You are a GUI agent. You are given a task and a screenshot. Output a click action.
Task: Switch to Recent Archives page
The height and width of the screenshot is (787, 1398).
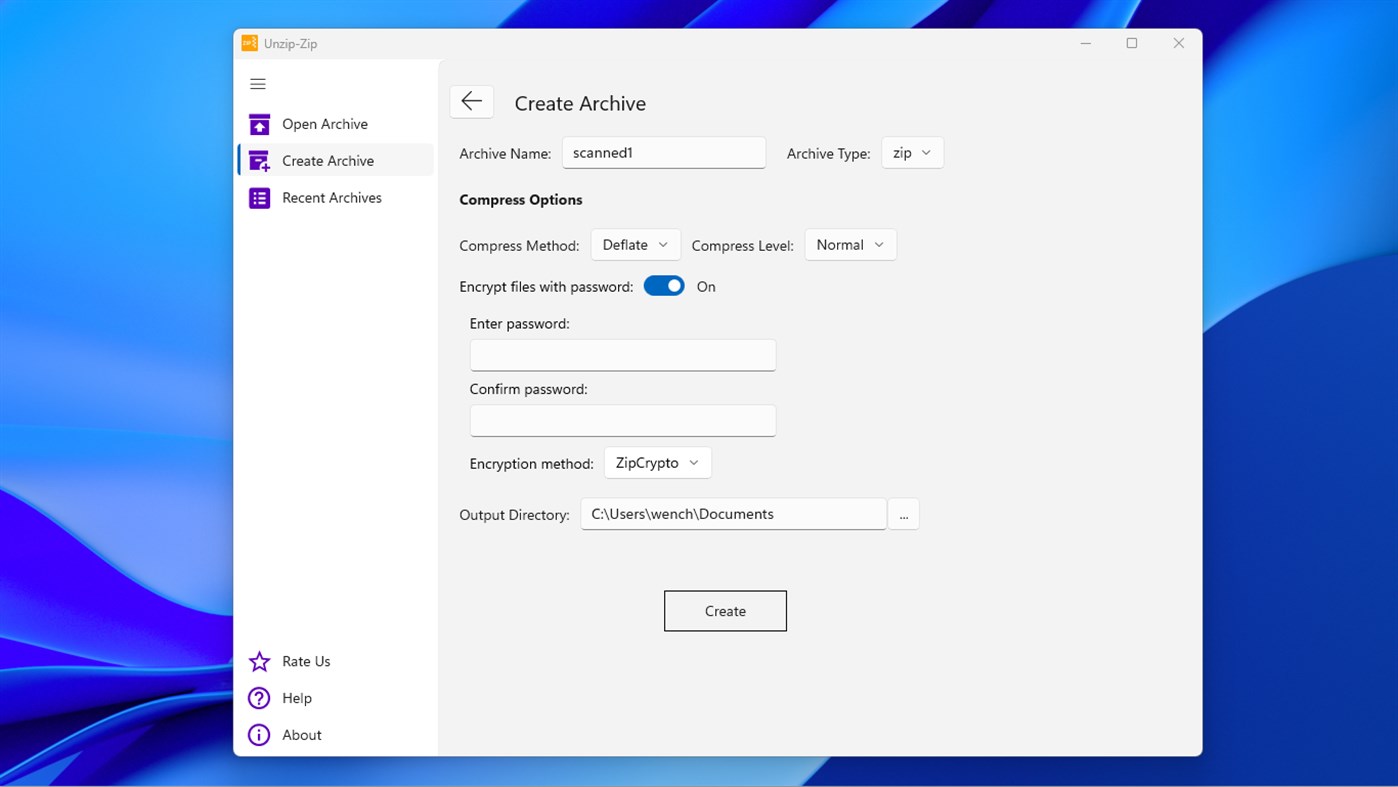(x=331, y=197)
